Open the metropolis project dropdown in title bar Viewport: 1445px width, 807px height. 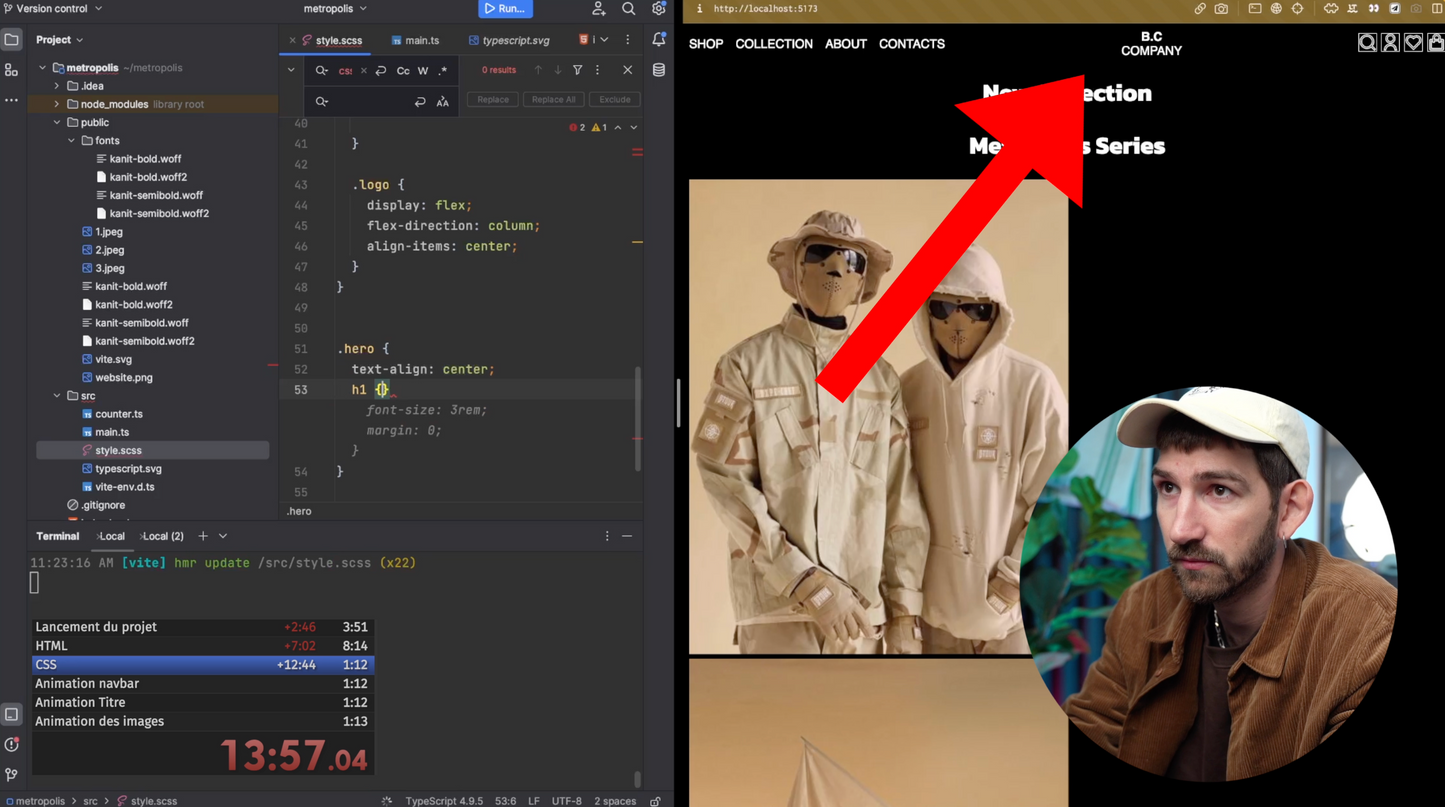coord(335,9)
